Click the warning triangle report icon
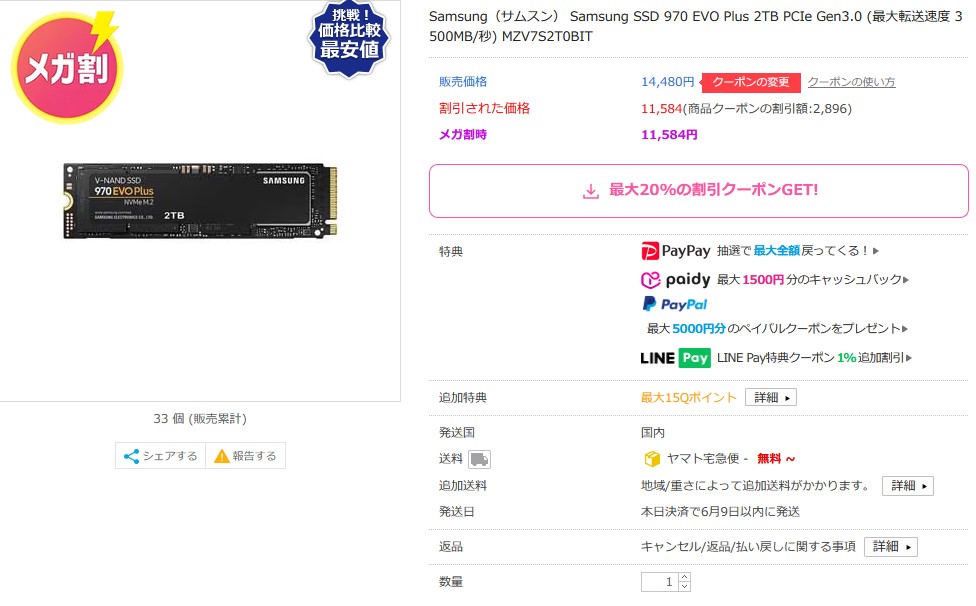Image resolution: width=976 pixels, height=606 pixels. pos(222,456)
